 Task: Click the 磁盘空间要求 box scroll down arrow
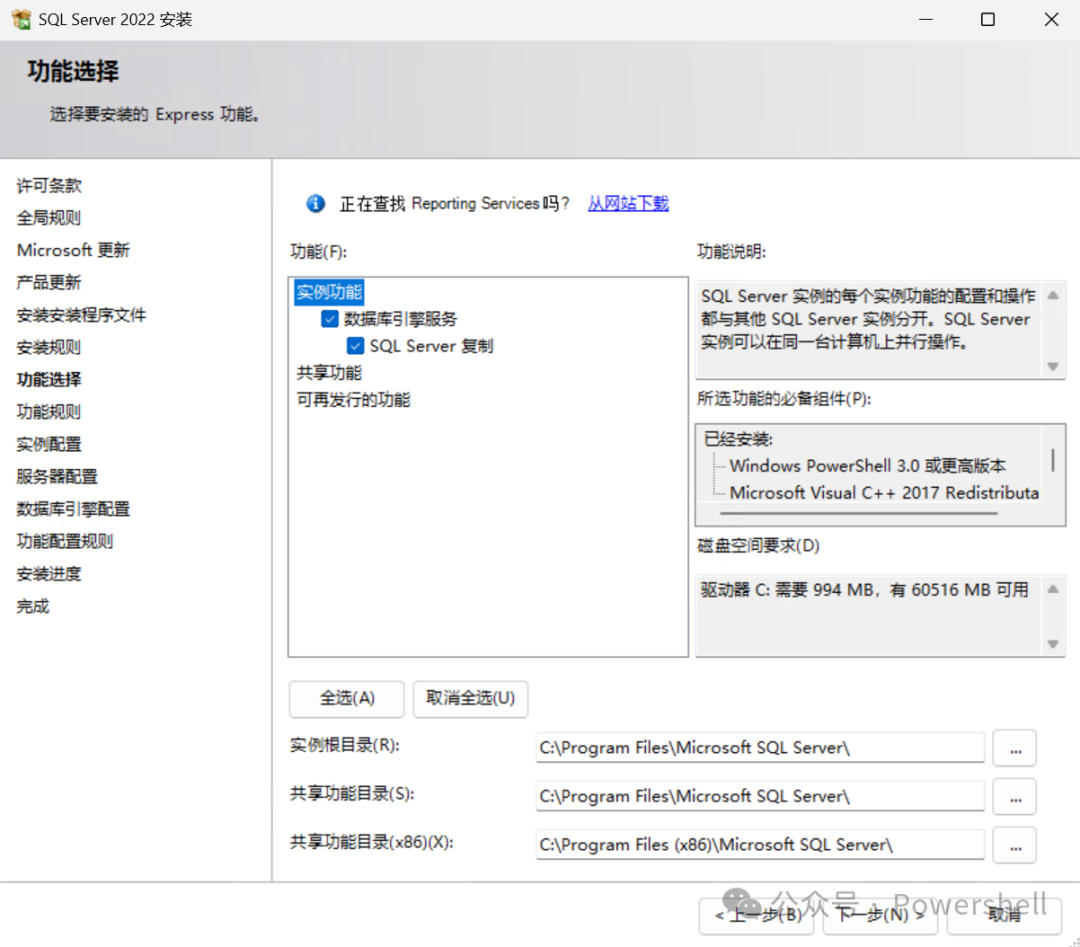pos(1053,644)
